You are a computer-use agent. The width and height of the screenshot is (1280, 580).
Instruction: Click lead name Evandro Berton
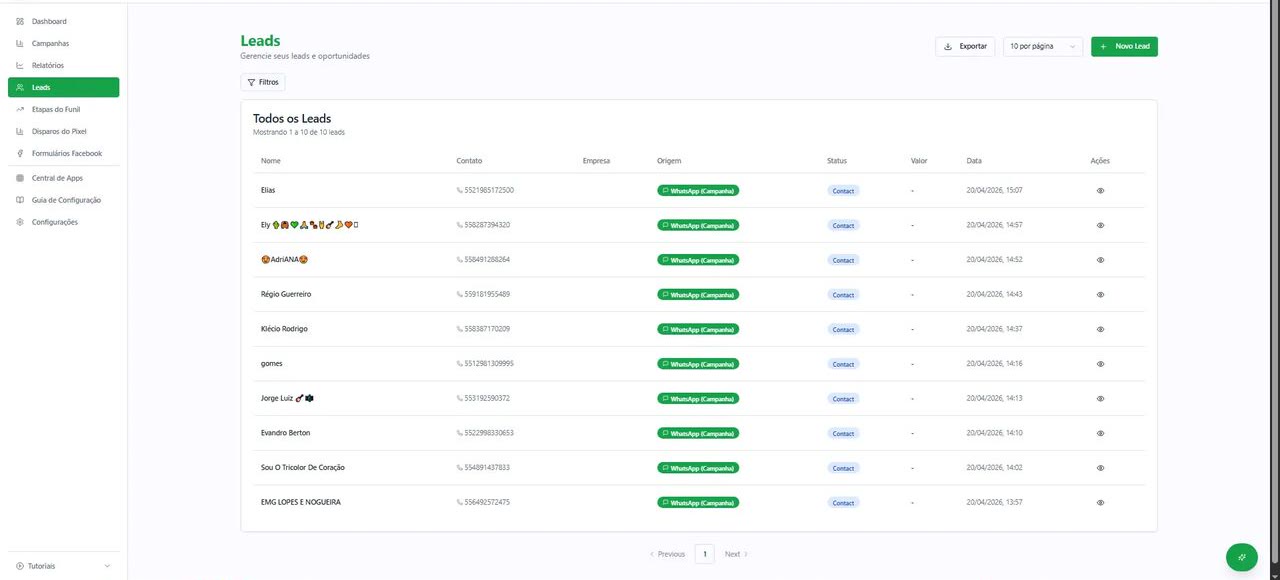point(285,433)
